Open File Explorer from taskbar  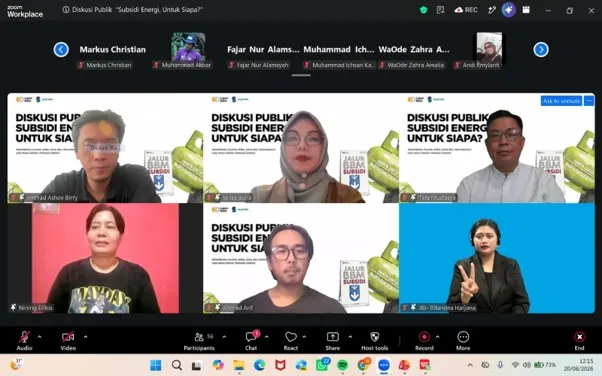point(239,365)
